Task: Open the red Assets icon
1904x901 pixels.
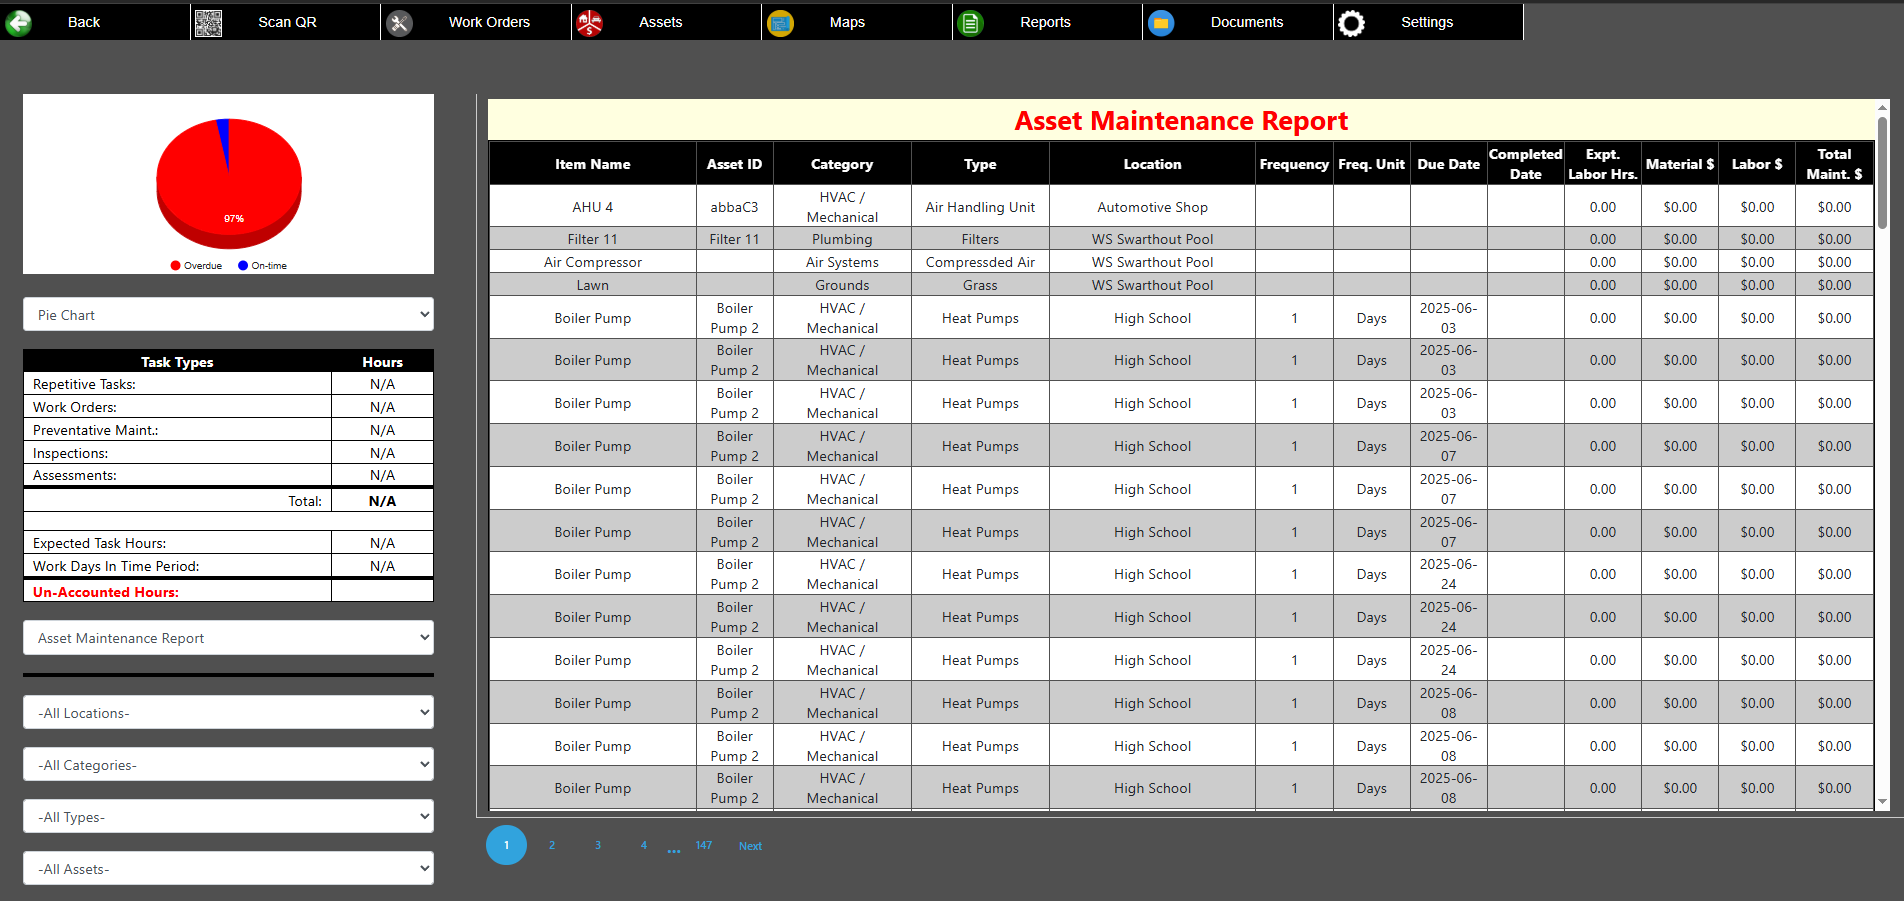Action: click(x=590, y=22)
